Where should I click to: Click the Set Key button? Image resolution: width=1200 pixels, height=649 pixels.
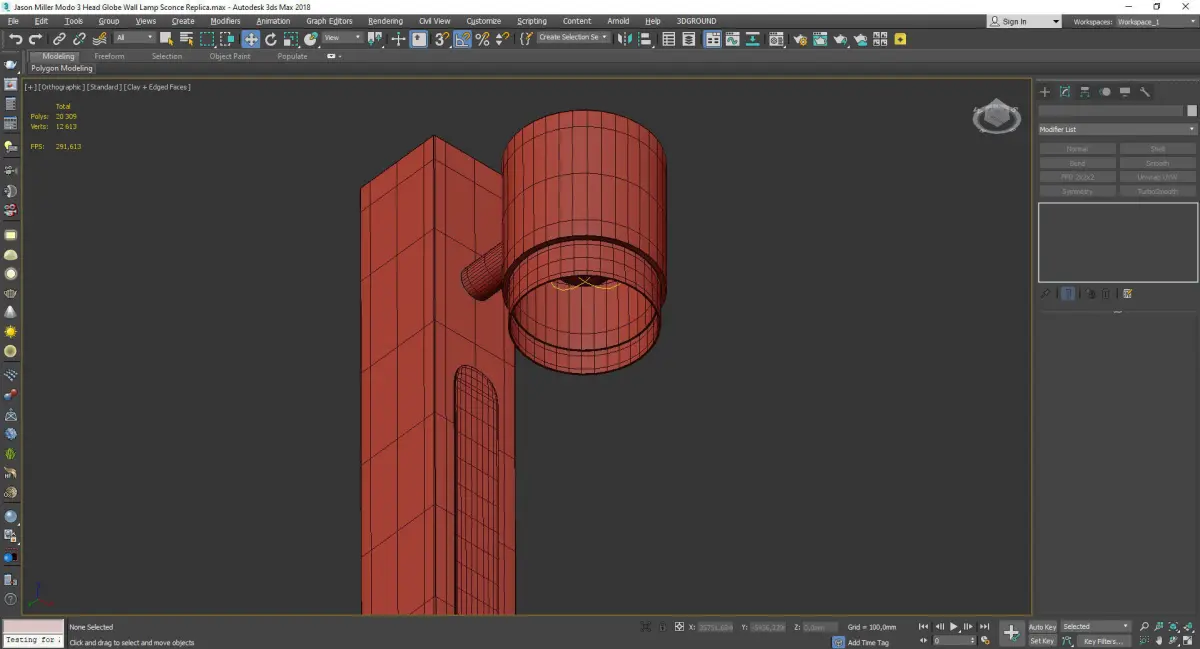pos(1042,641)
